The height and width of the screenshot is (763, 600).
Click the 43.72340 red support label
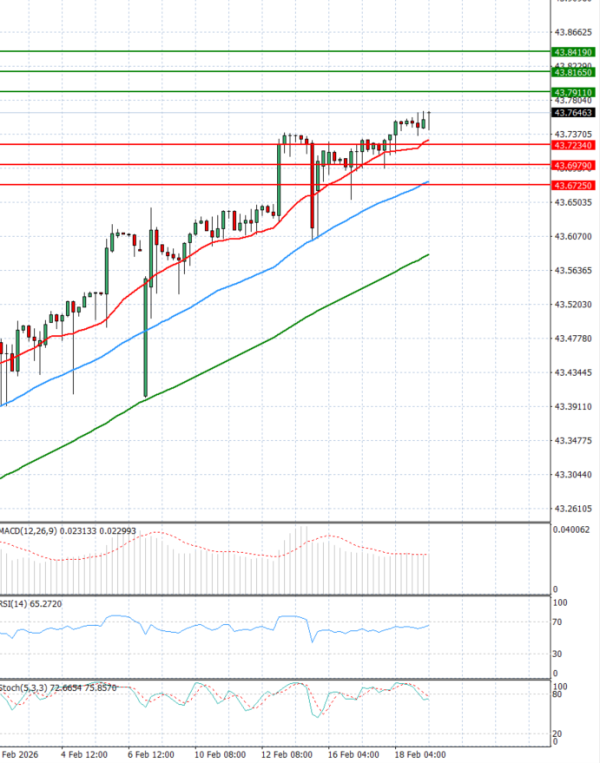coord(573,144)
